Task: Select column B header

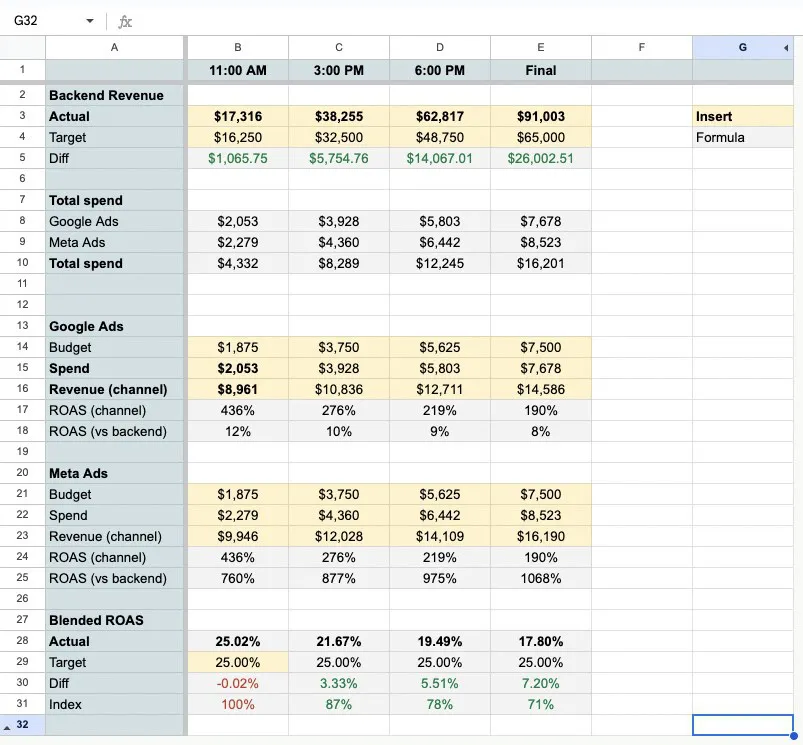Action: click(x=238, y=48)
